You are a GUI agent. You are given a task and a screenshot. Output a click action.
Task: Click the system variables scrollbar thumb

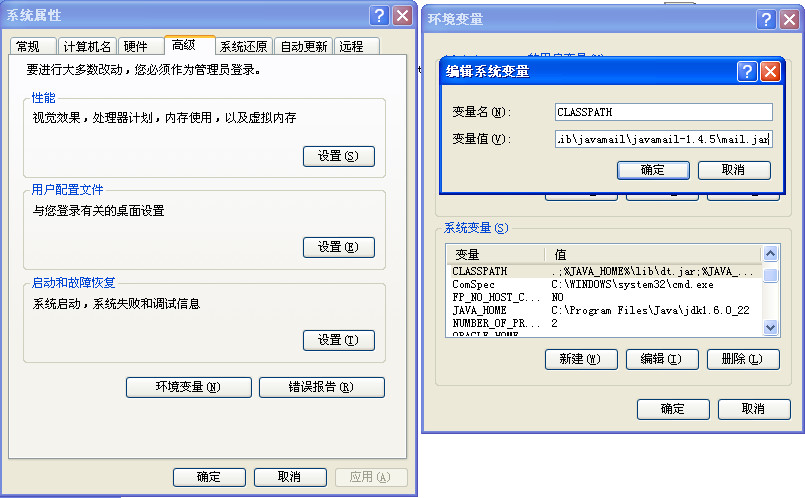pos(770,275)
